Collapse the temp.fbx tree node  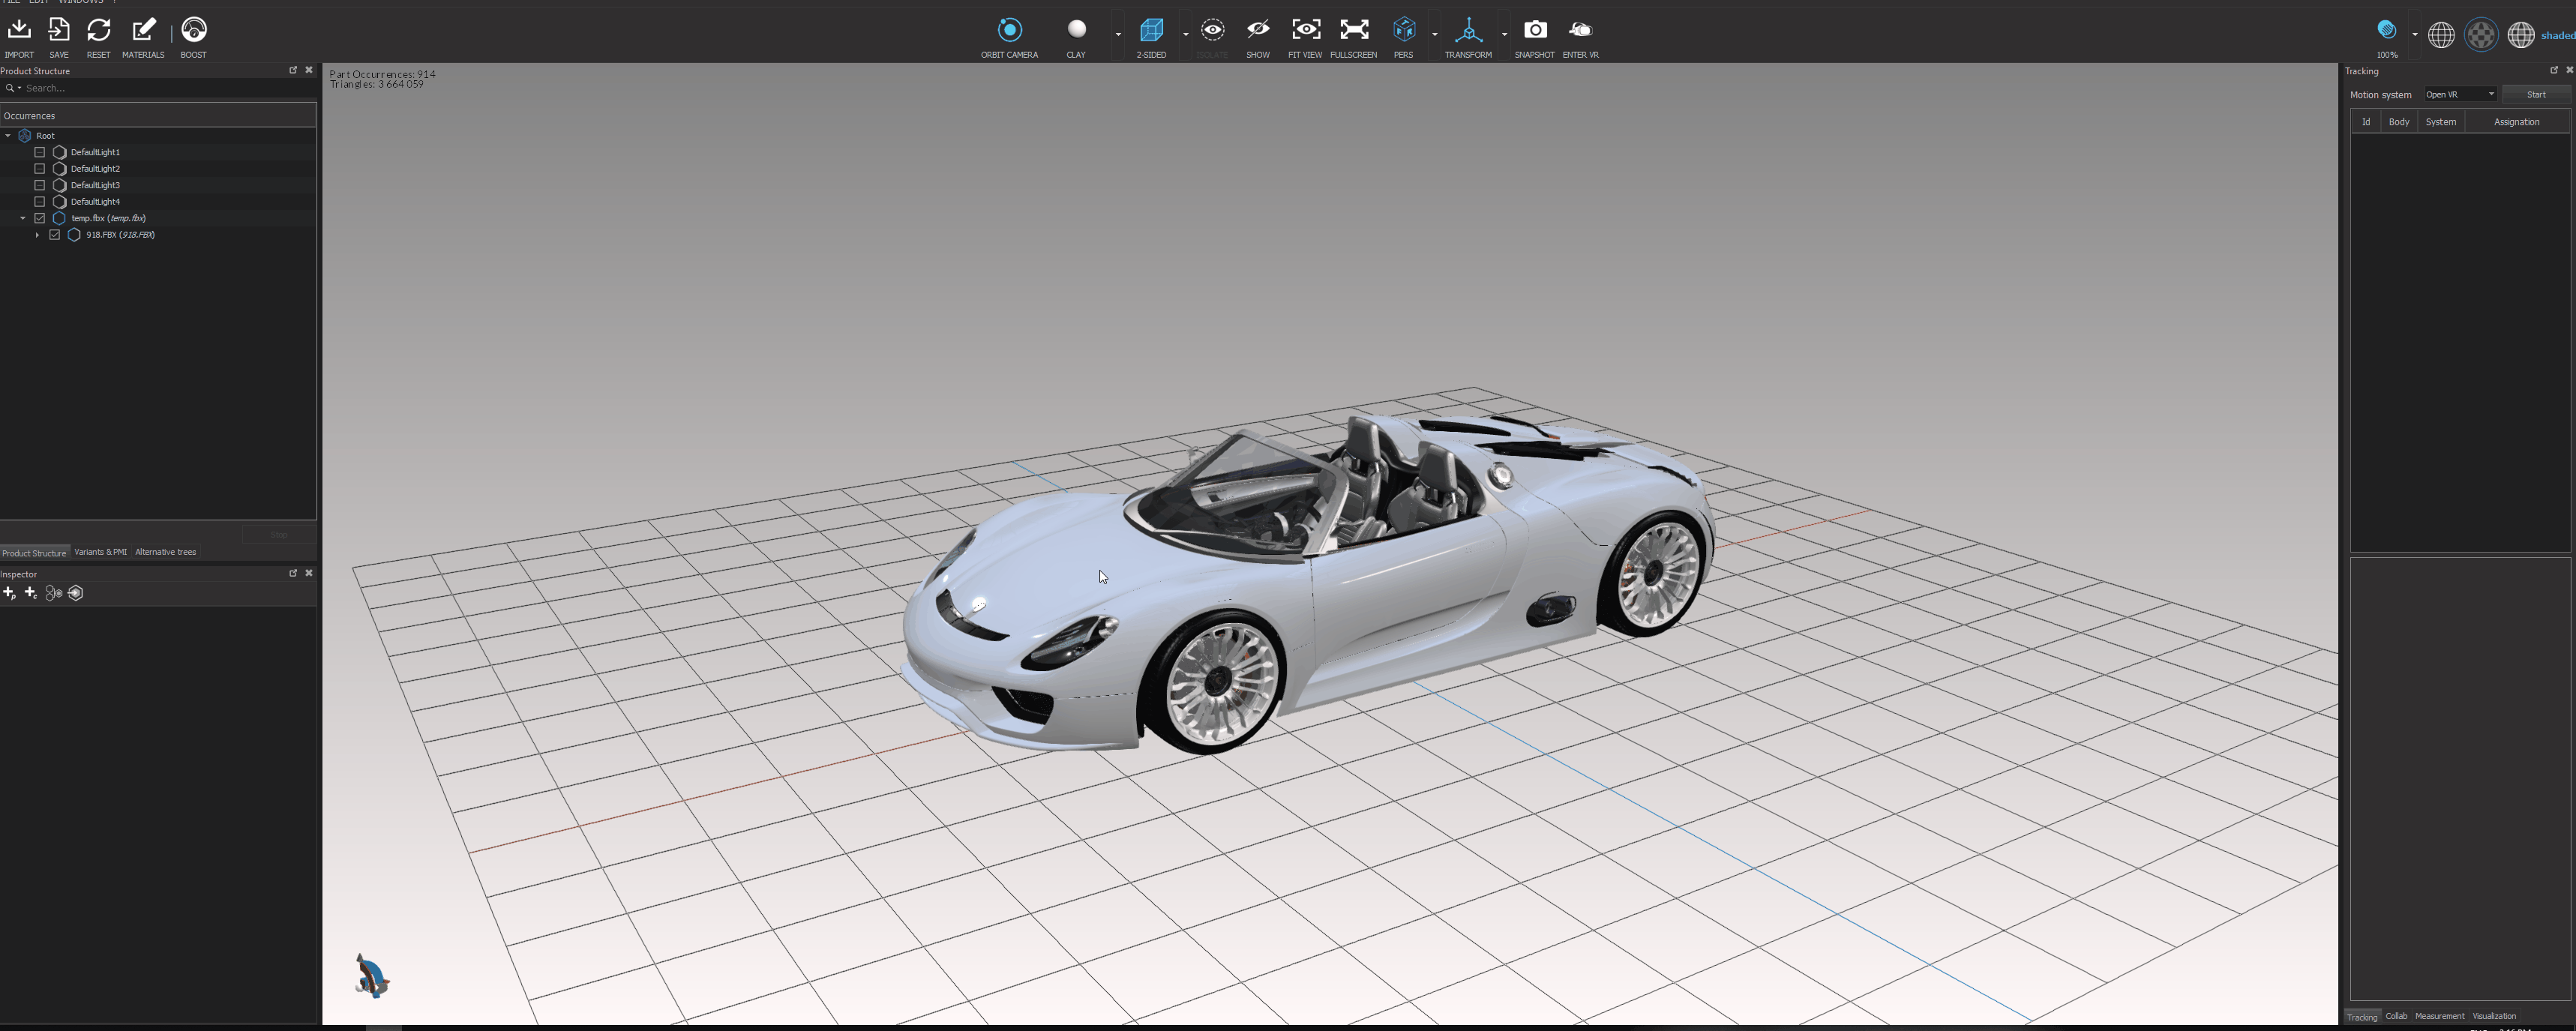click(23, 218)
